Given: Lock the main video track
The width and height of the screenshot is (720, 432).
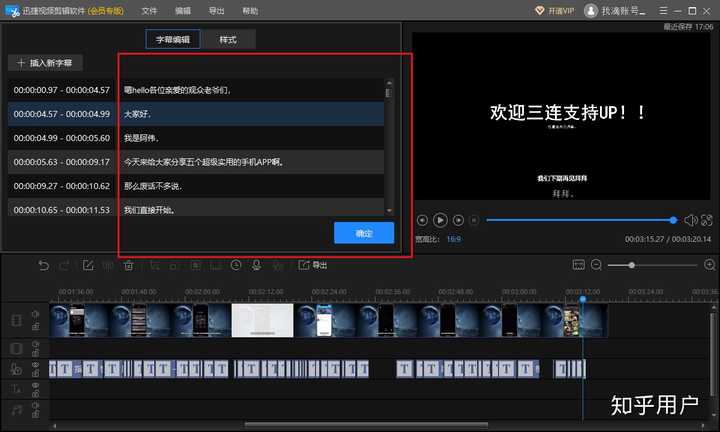Looking at the screenshot, I should 35,326.
